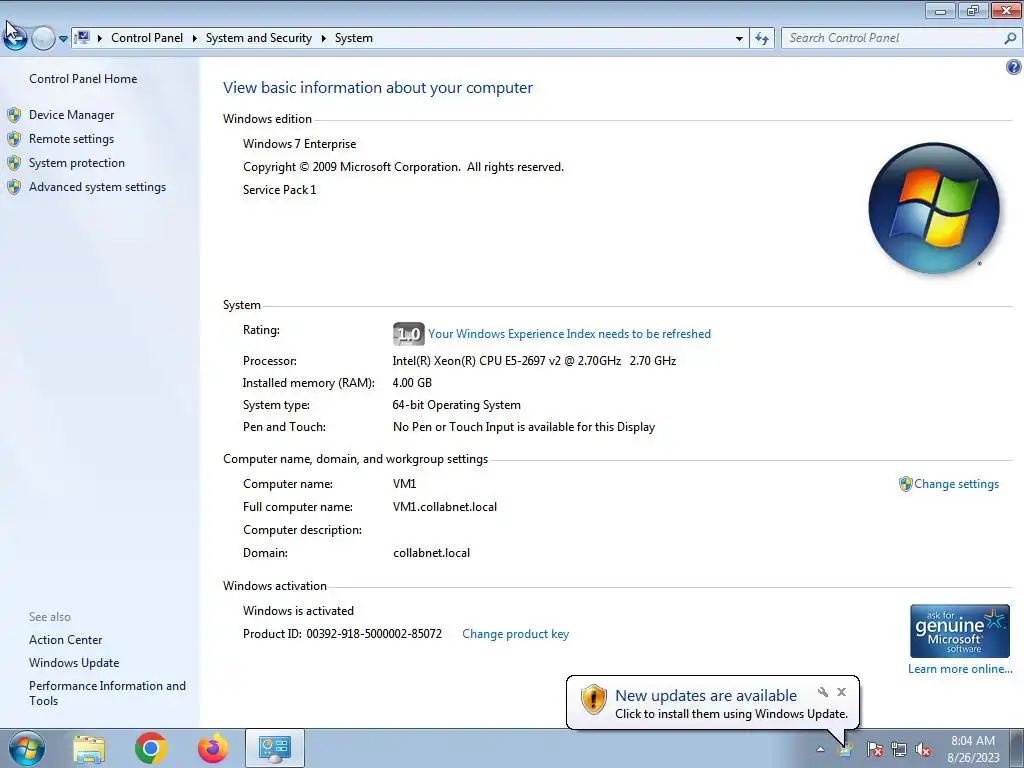This screenshot has width=1024, height=768.
Task: Click the New updates are available balloon
Action: [712, 703]
